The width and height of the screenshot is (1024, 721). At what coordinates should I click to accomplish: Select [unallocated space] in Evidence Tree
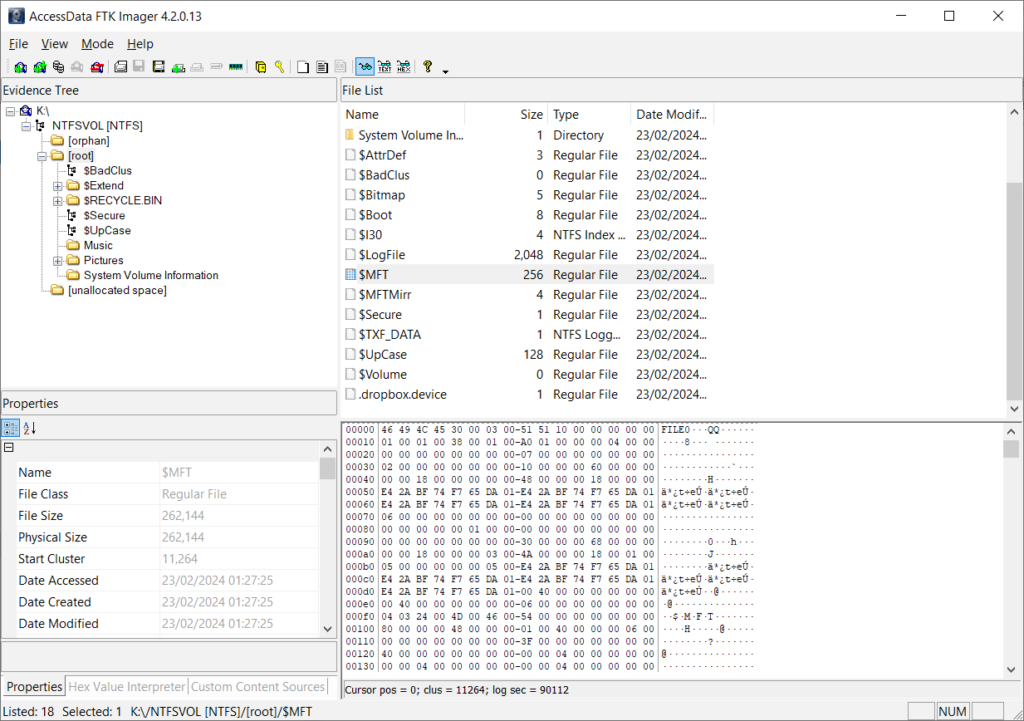[117, 291]
